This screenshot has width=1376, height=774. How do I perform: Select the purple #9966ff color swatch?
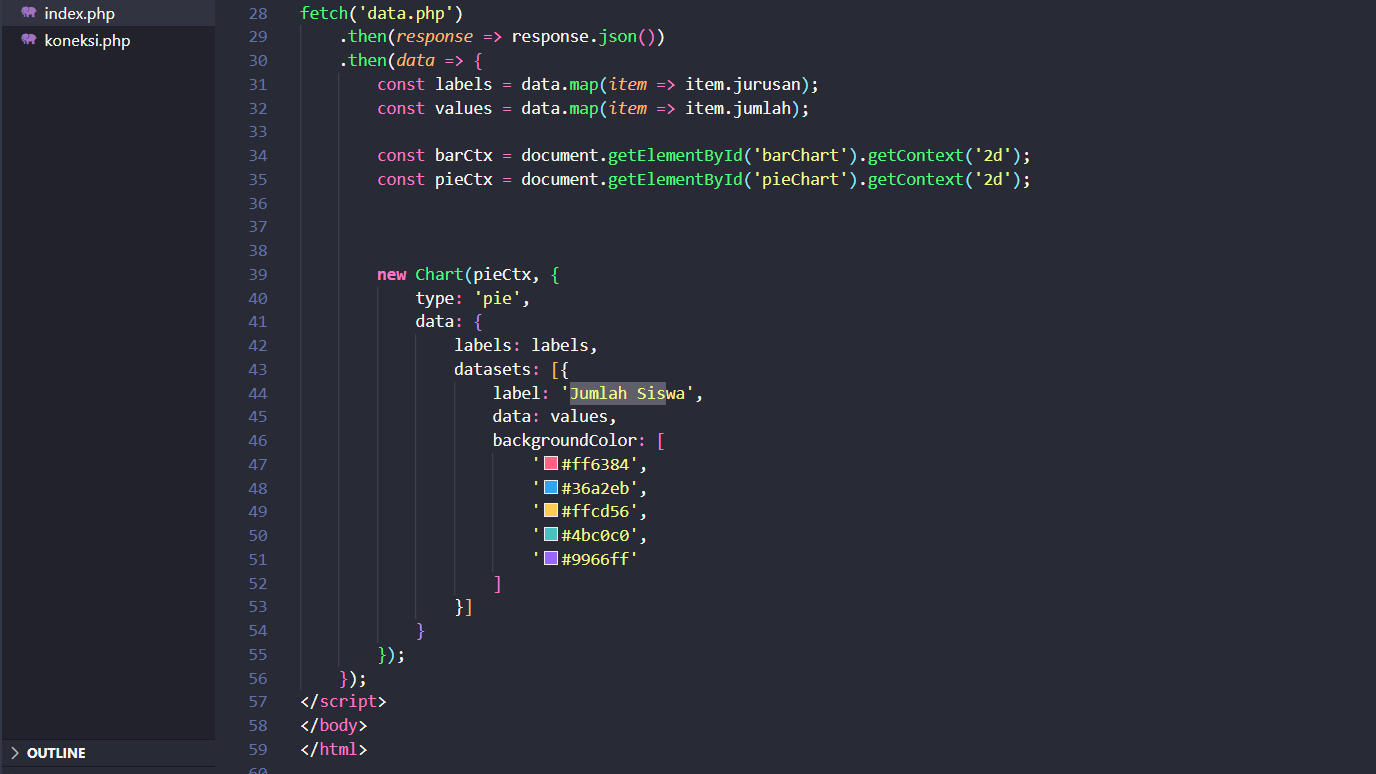pyautogui.click(x=551, y=559)
